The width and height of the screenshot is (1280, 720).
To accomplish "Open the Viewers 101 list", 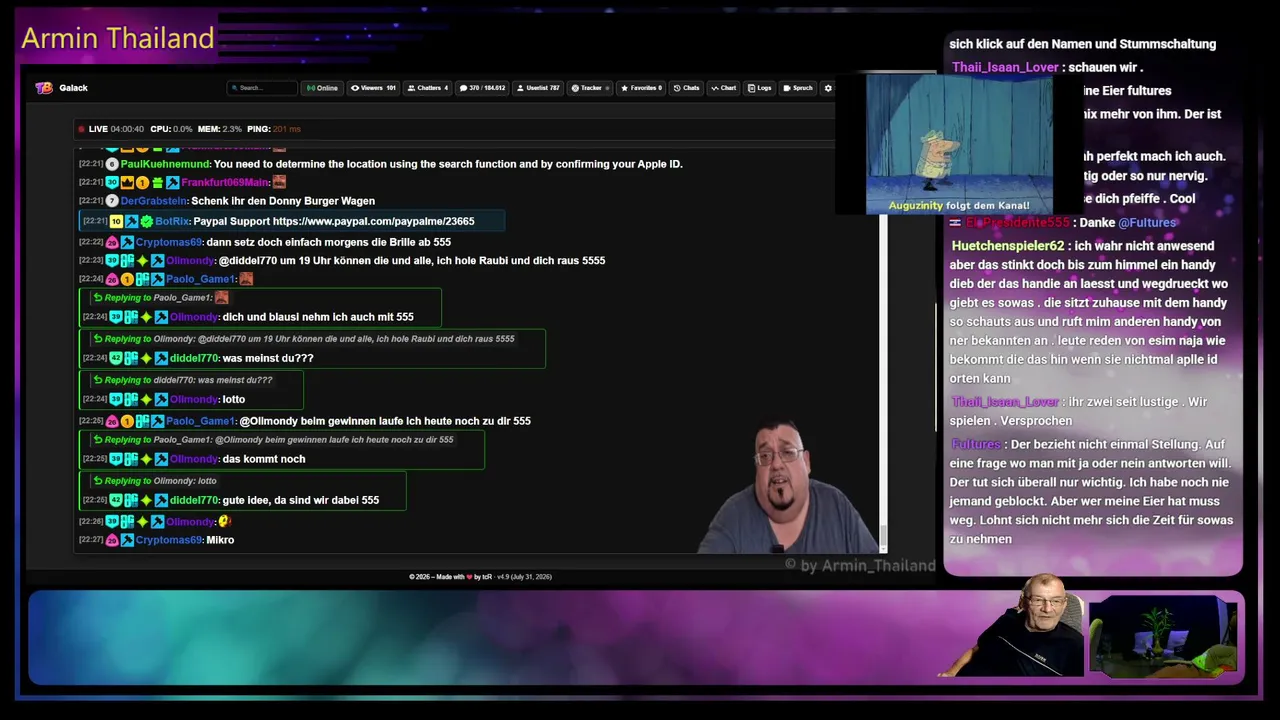I will 373,88.
